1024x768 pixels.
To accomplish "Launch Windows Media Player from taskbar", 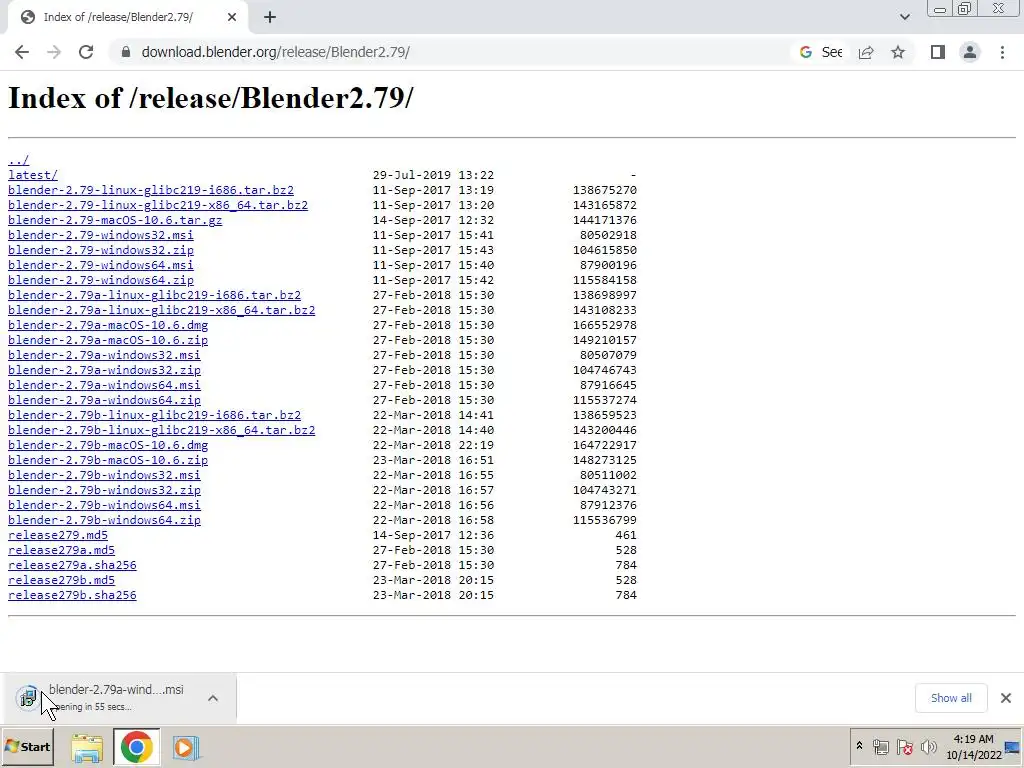I will pyautogui.click(x=185, y=748).
